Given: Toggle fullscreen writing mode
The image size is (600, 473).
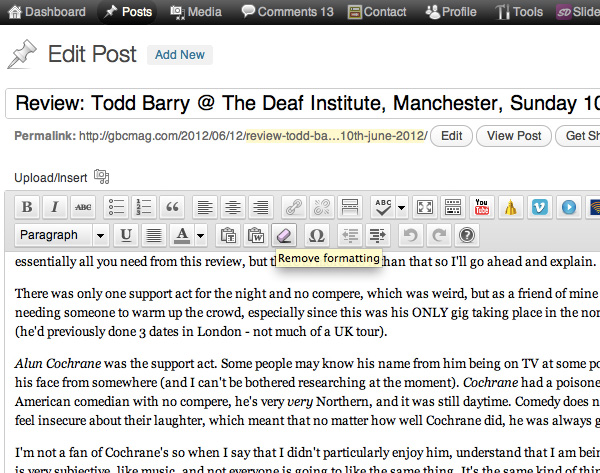Looking at the screenshot, I should [425, 207].
